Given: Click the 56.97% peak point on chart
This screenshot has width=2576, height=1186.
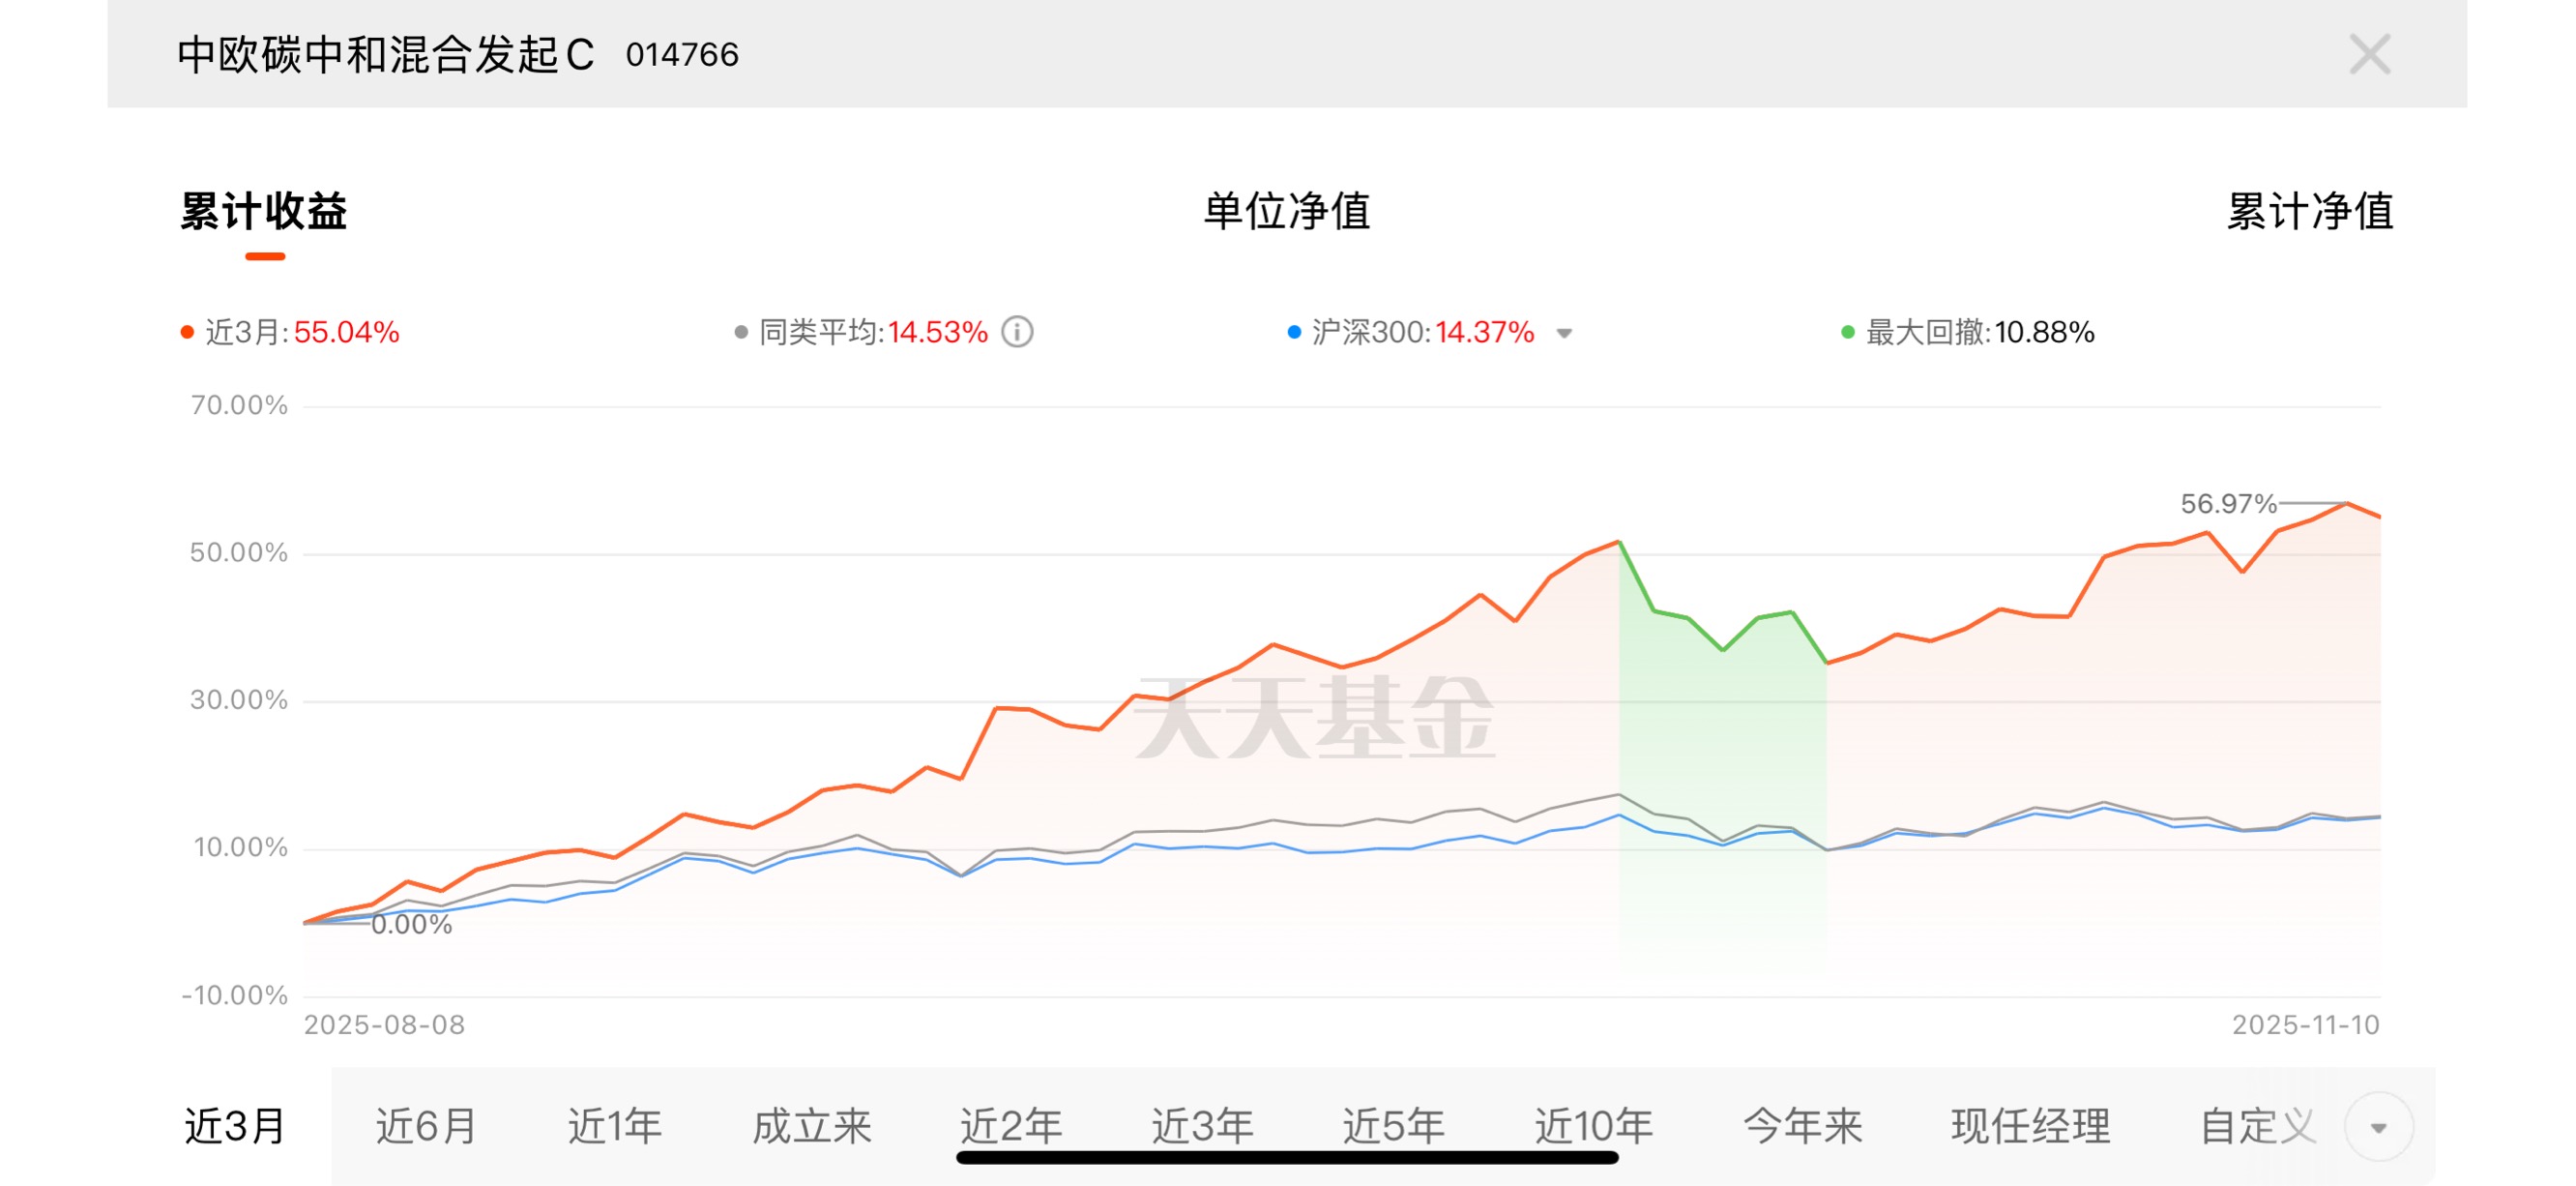Looking at the screenshot, I should point(2346,503).
